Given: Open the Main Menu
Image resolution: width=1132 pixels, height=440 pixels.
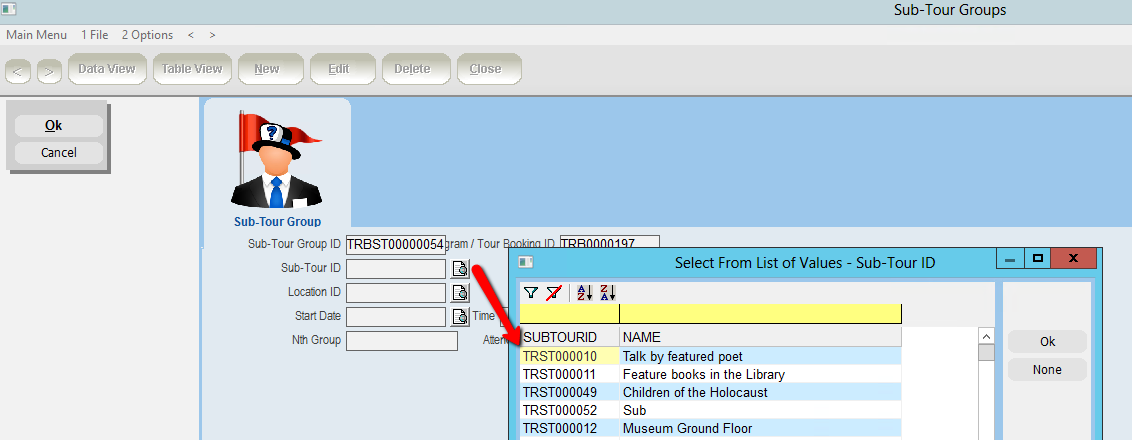Looking at the screenshot, I should pos(37,35).
